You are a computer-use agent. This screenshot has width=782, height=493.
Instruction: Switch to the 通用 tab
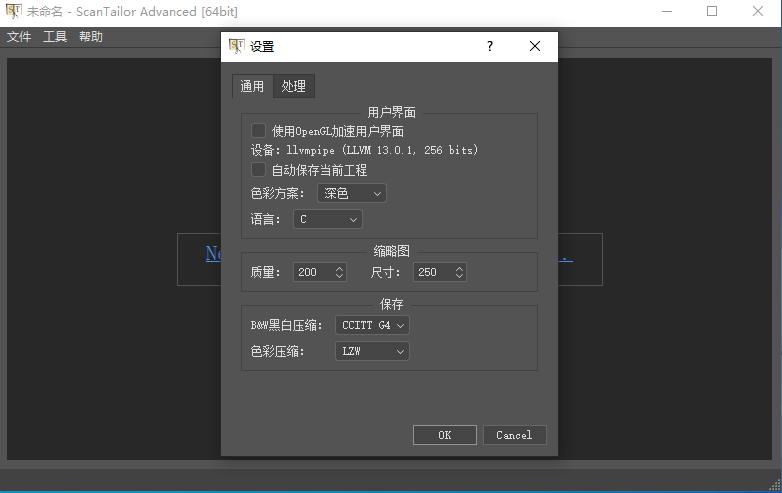[x=252, y=86]
